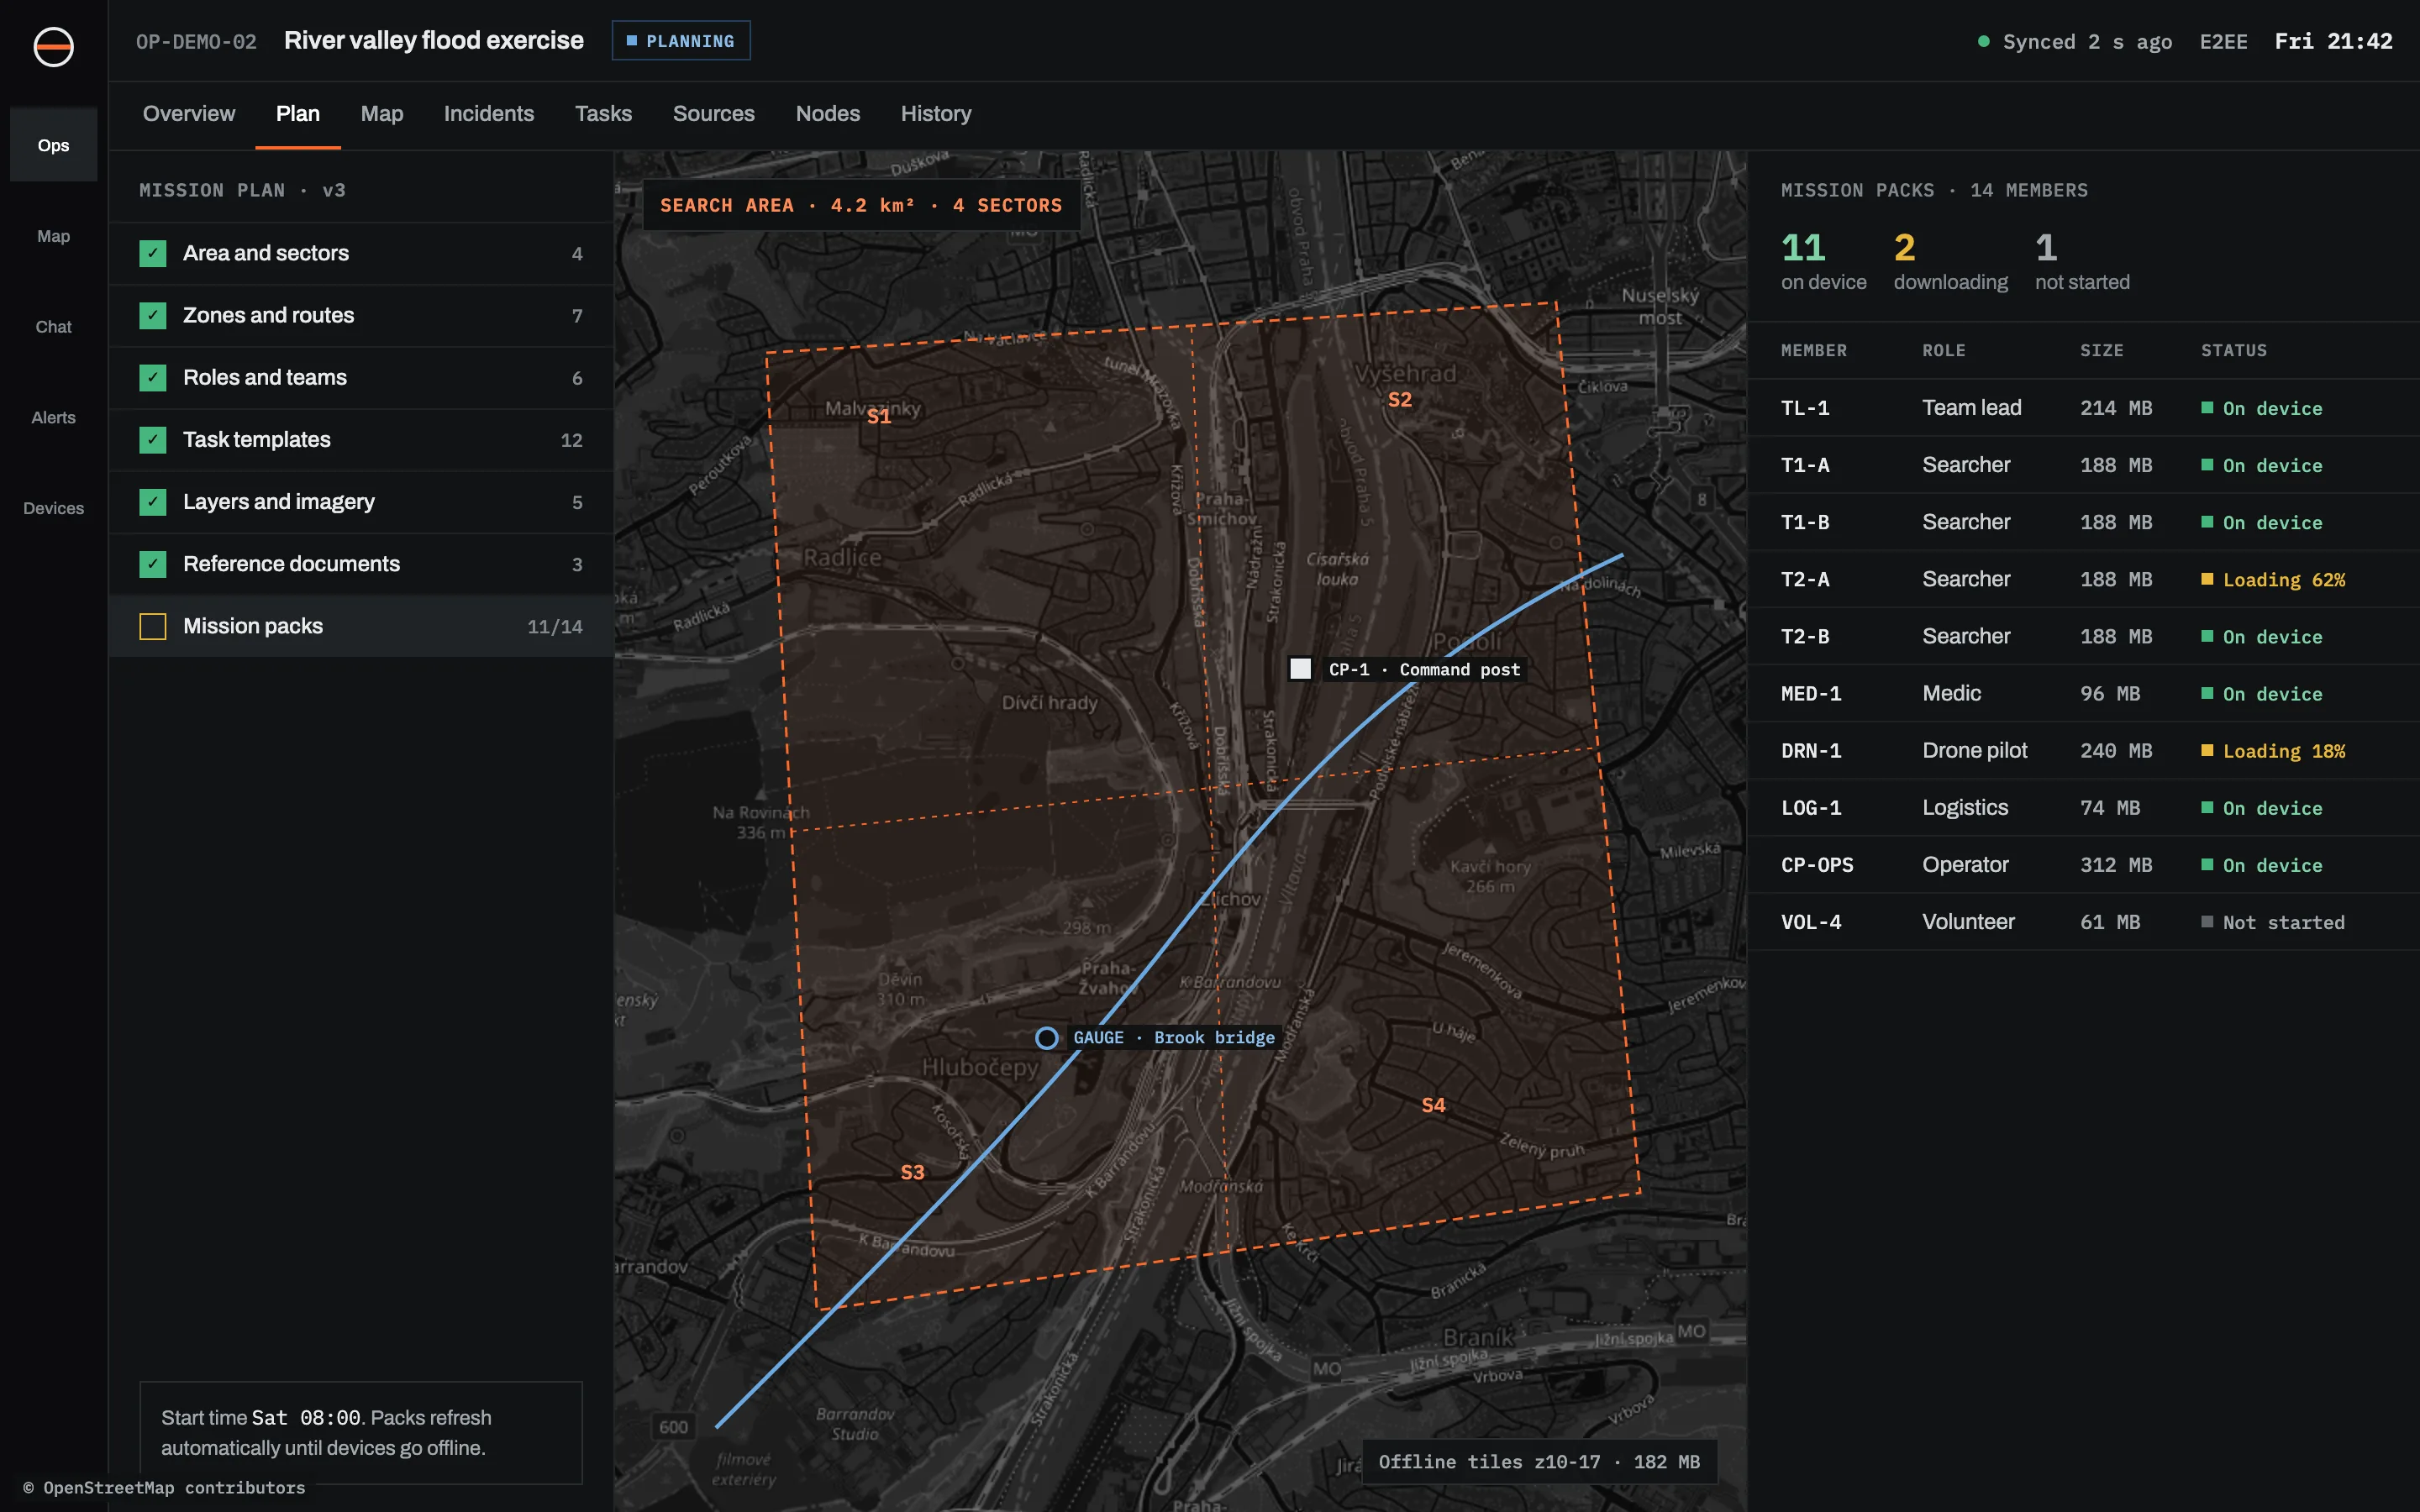Open Chat in the left sidebar
Screen dimensions: 2420x1512
[x=54, y=327]
